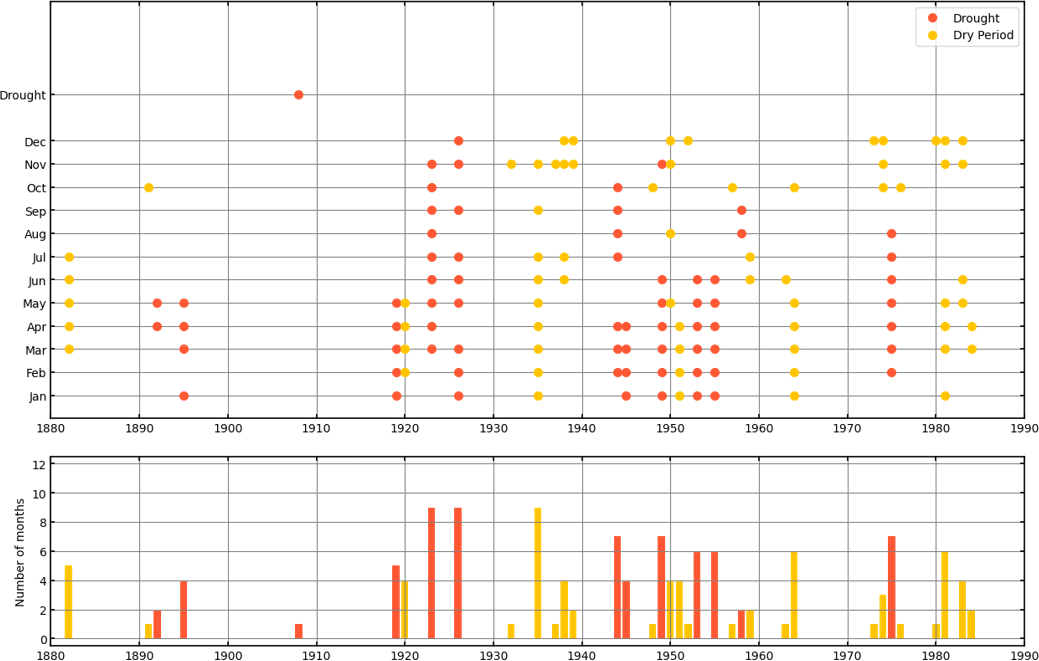The width and height of the screenshot is (1039, 661).
Task: Select the 'Dry Period' legend label text
Action: (x=982, y=35)
